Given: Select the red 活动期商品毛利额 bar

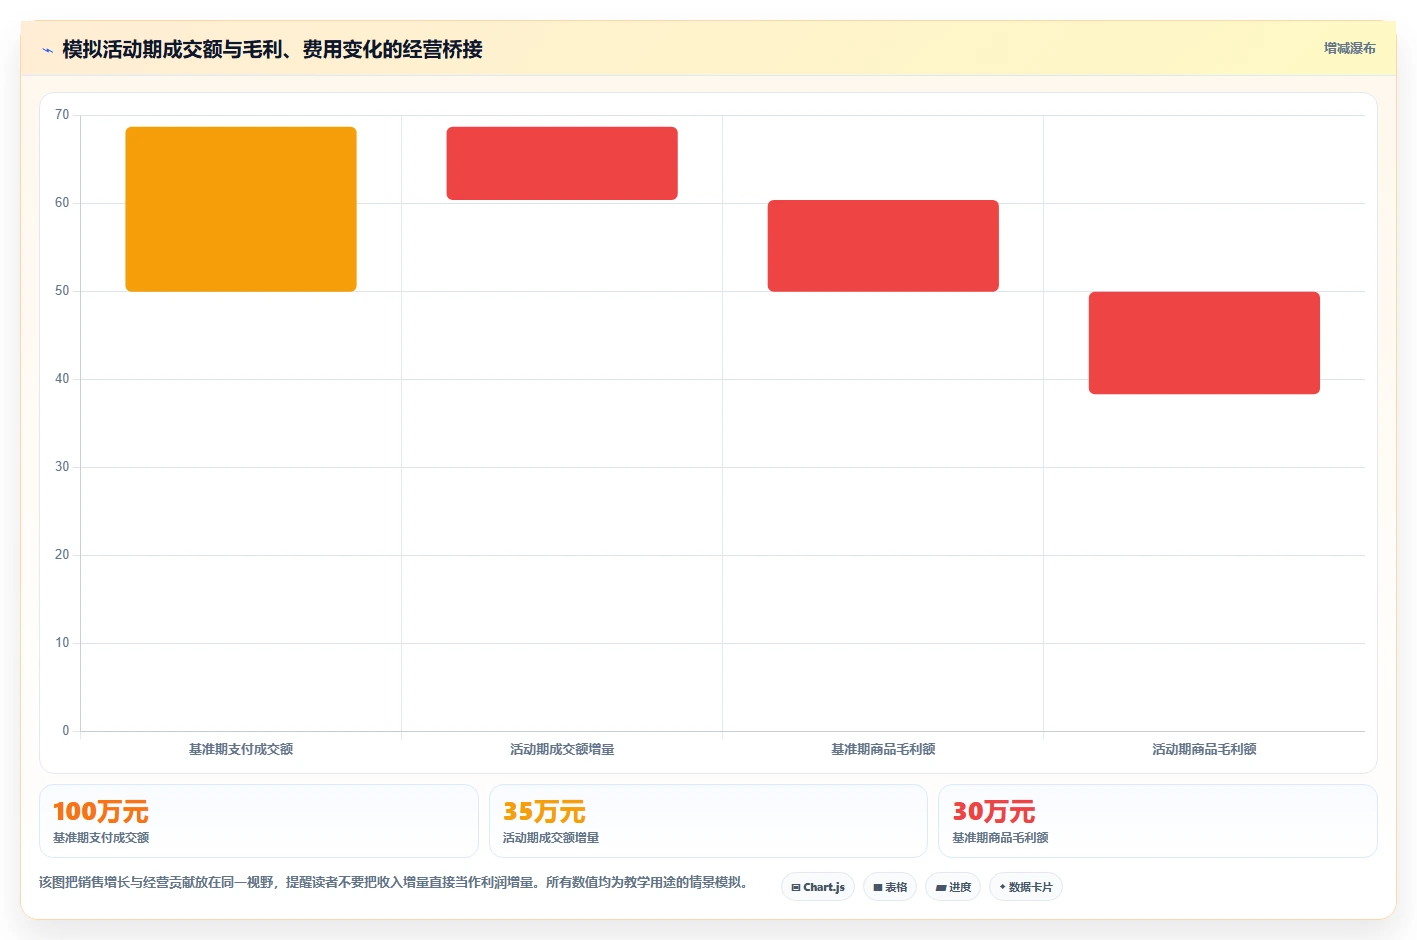Looking at the screenshot, I should tap(1204, 343).
